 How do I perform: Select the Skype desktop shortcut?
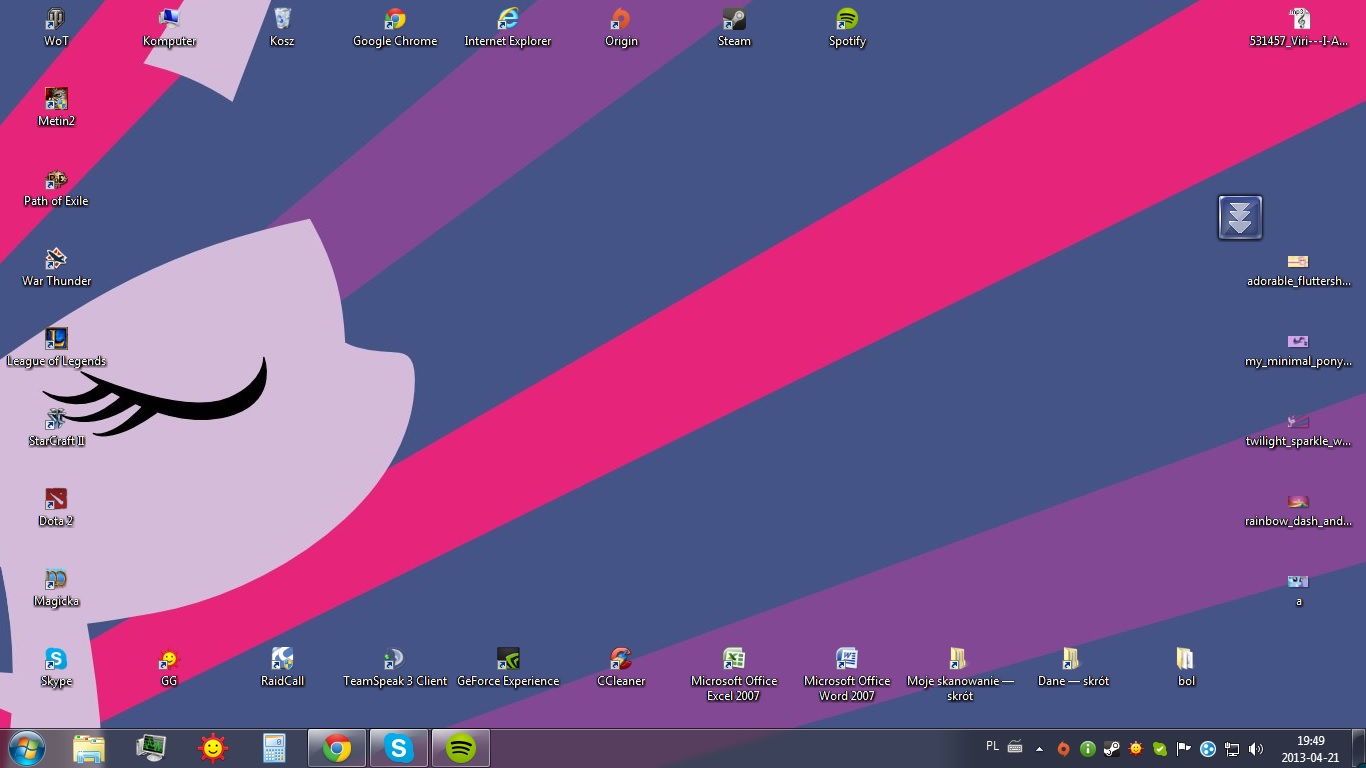56,668
